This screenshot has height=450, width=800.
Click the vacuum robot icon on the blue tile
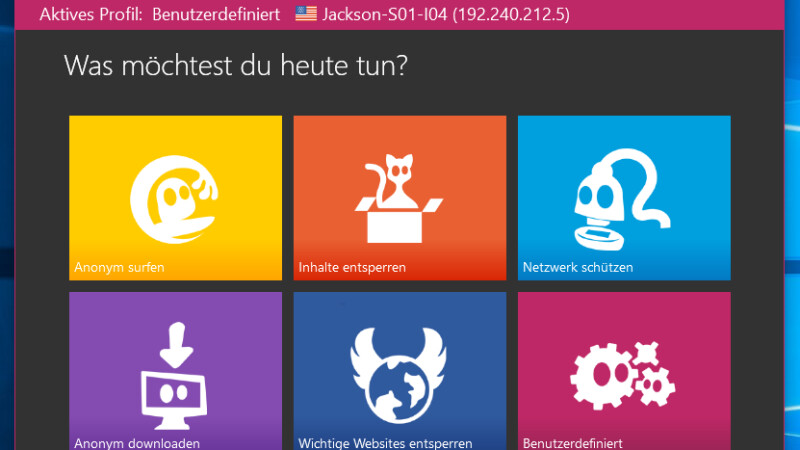click(622, 200)
